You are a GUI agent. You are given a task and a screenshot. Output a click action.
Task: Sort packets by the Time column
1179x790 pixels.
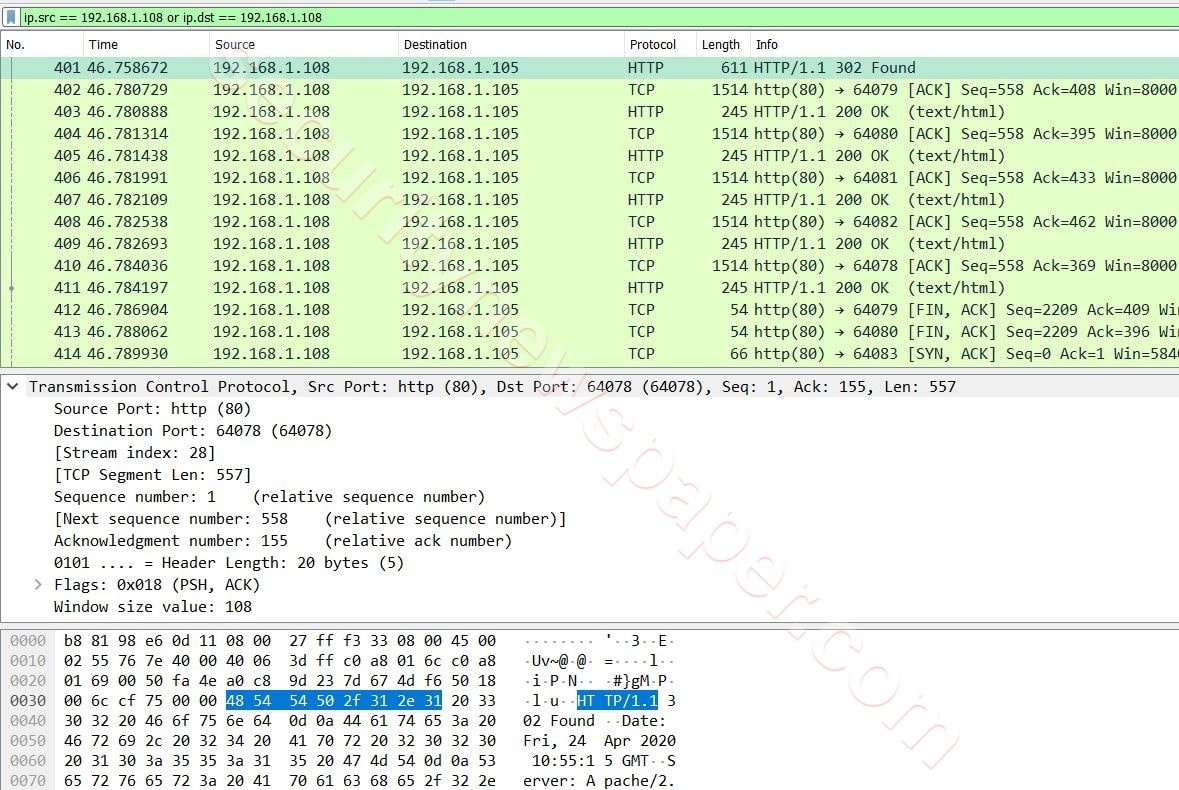[x=146, y=44]
